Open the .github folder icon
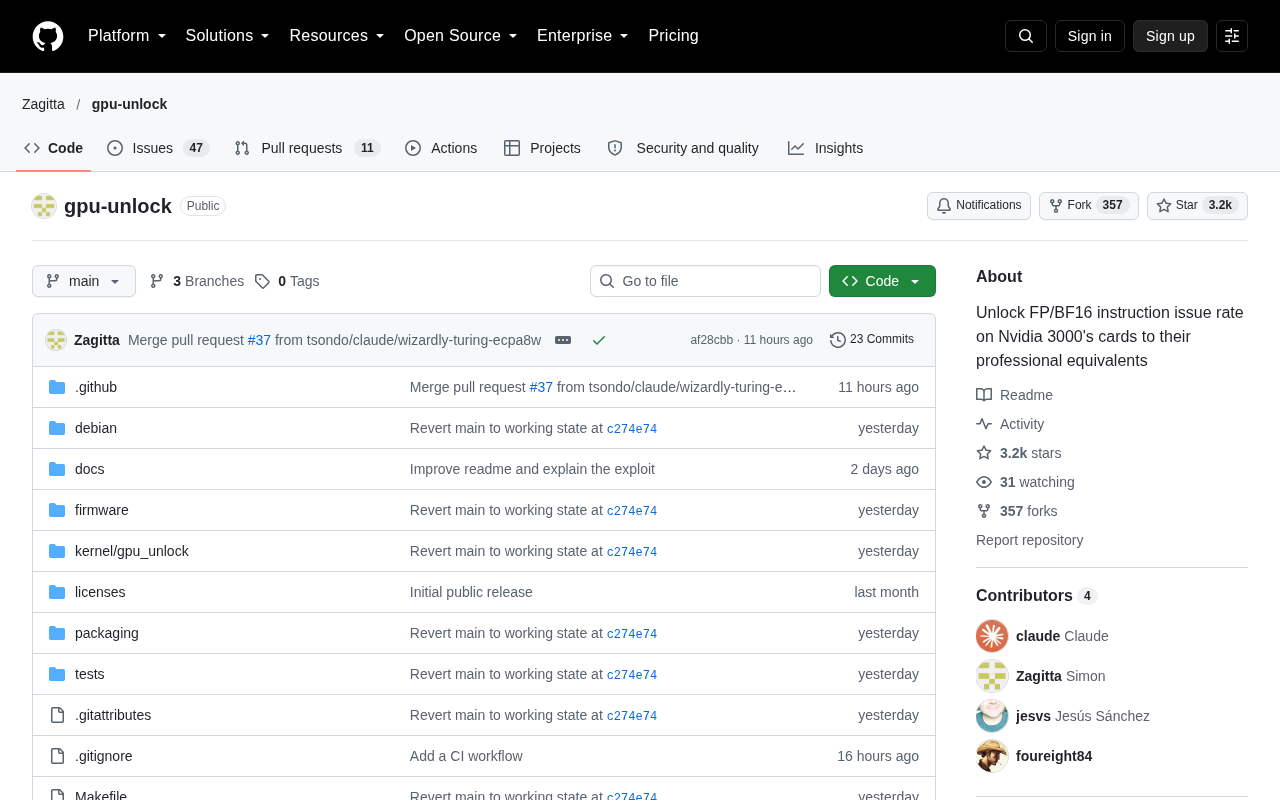 57,387
